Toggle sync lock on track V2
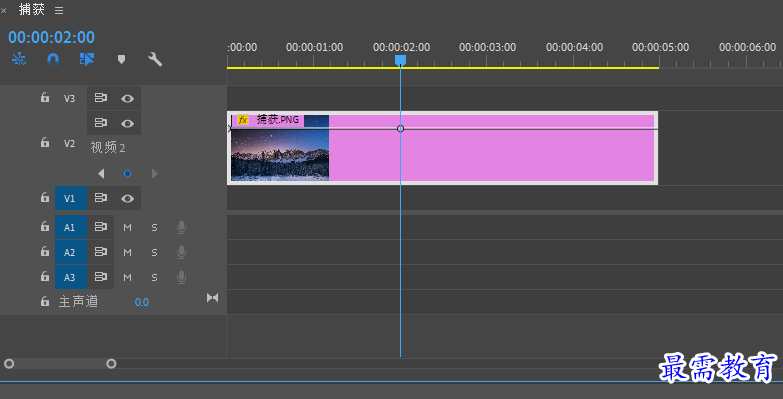 pos(101,123)
